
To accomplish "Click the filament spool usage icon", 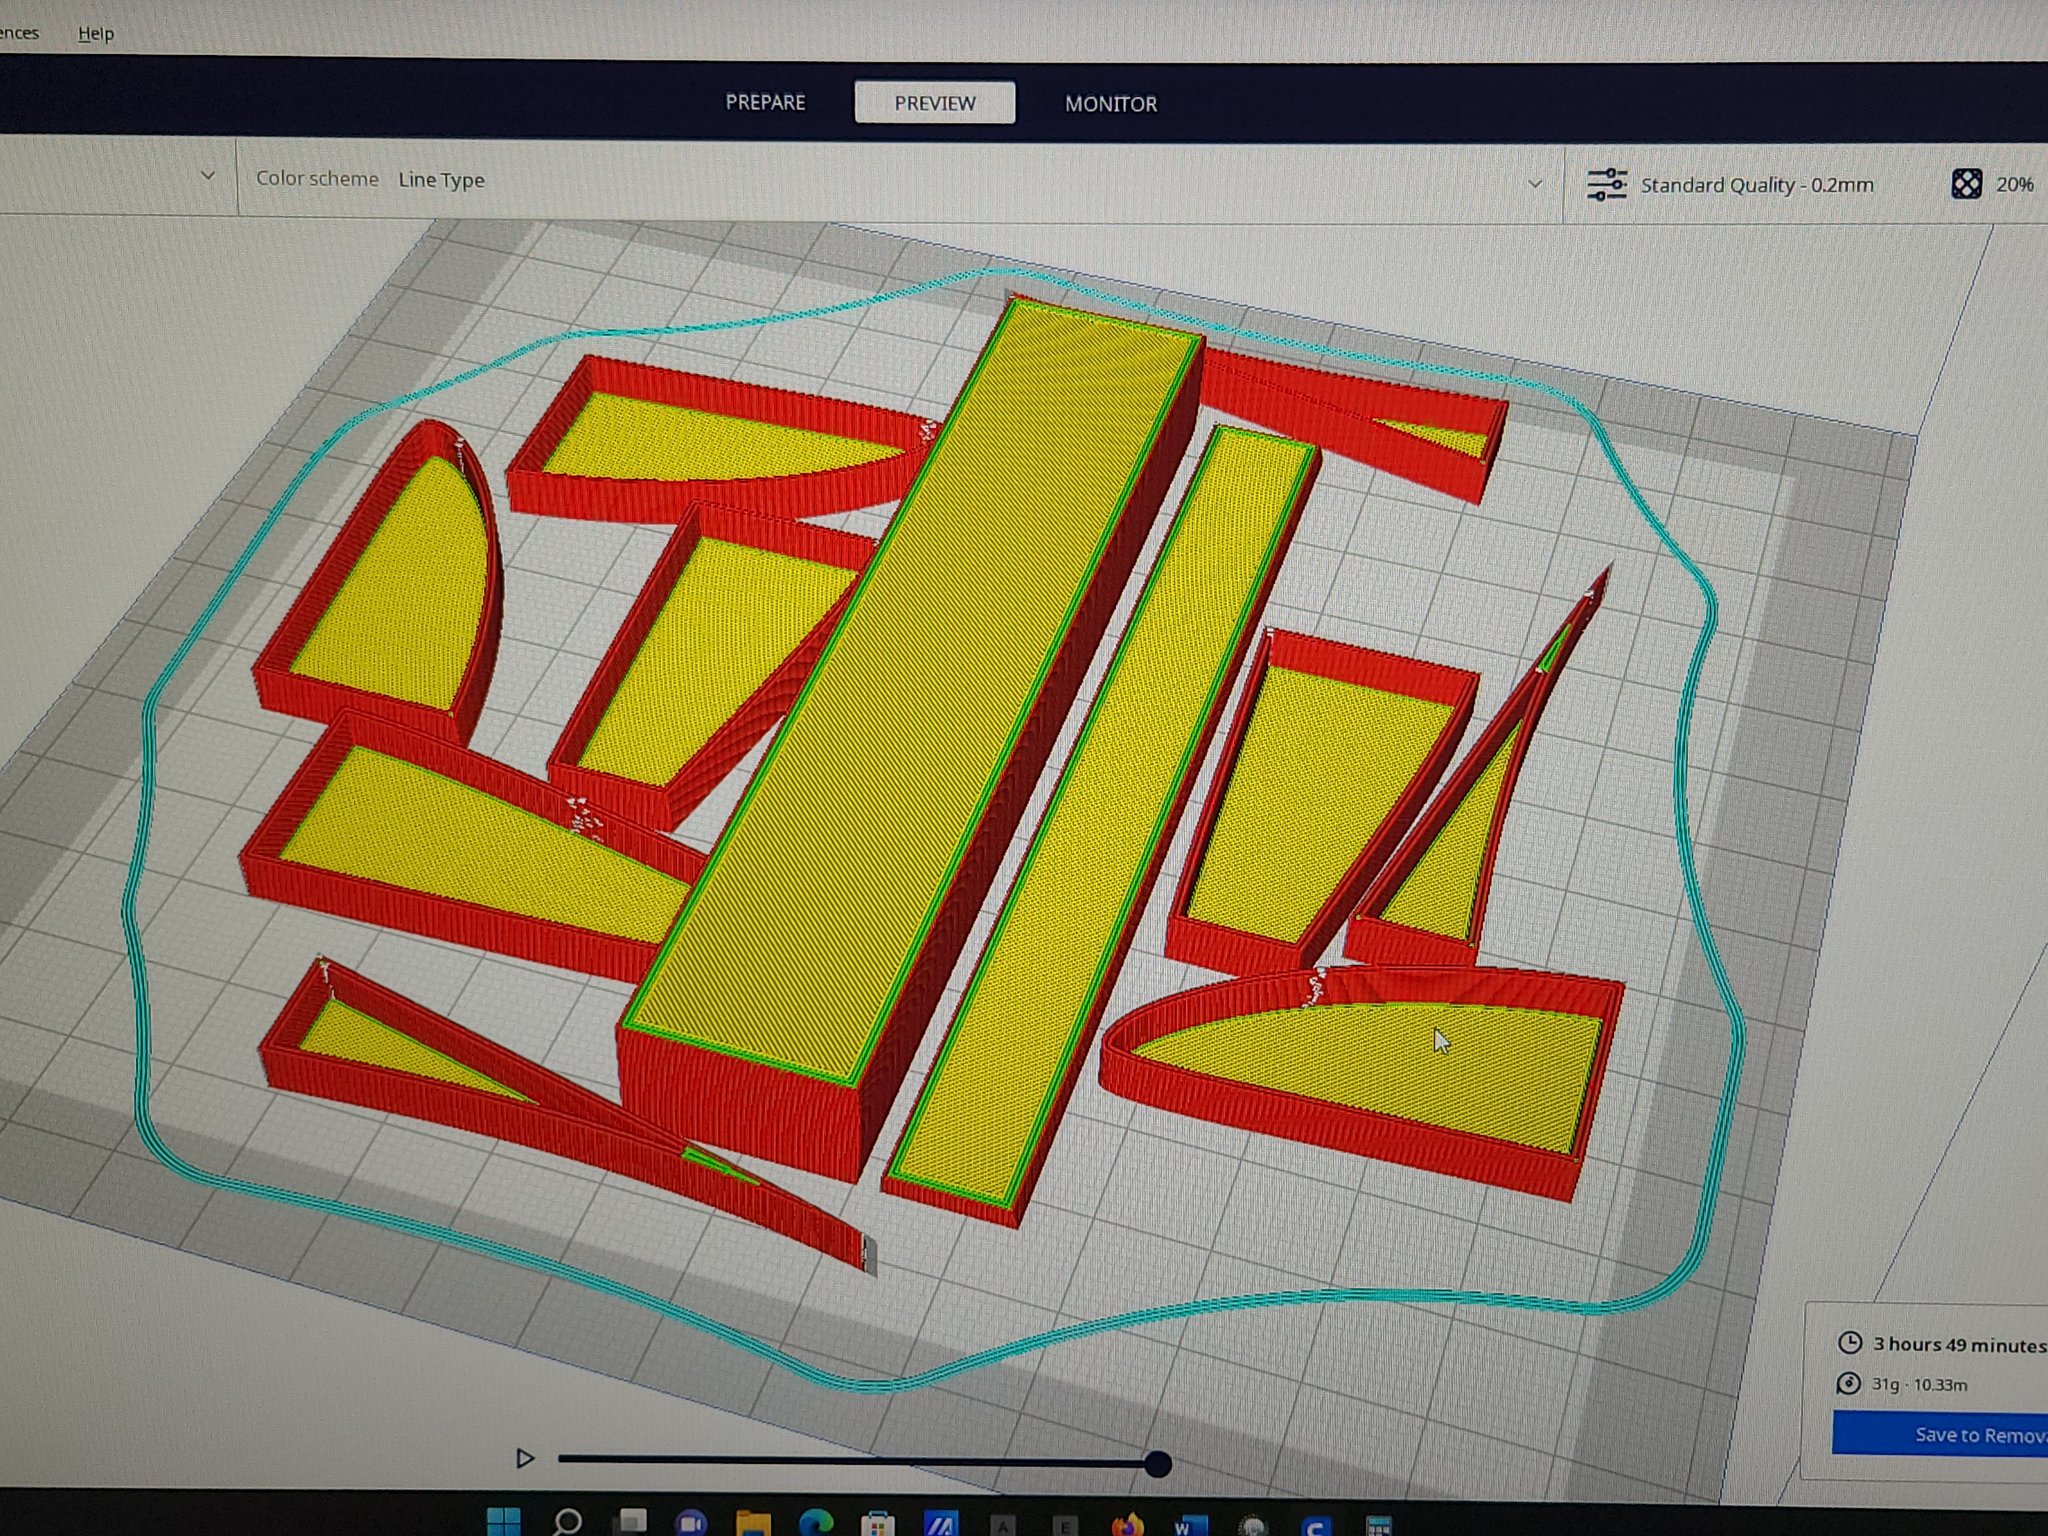I will (1849, 1384).
